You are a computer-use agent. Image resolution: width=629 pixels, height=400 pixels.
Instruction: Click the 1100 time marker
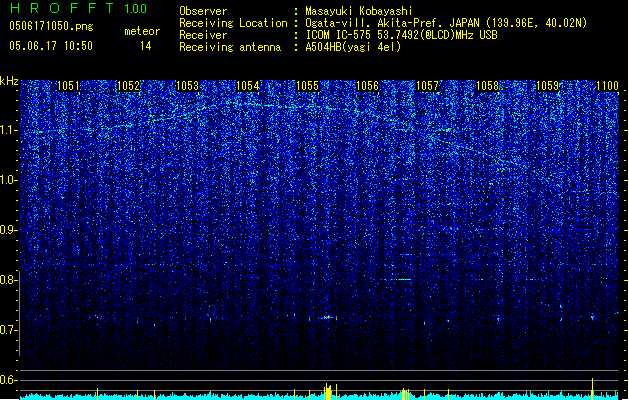point(607,86)
